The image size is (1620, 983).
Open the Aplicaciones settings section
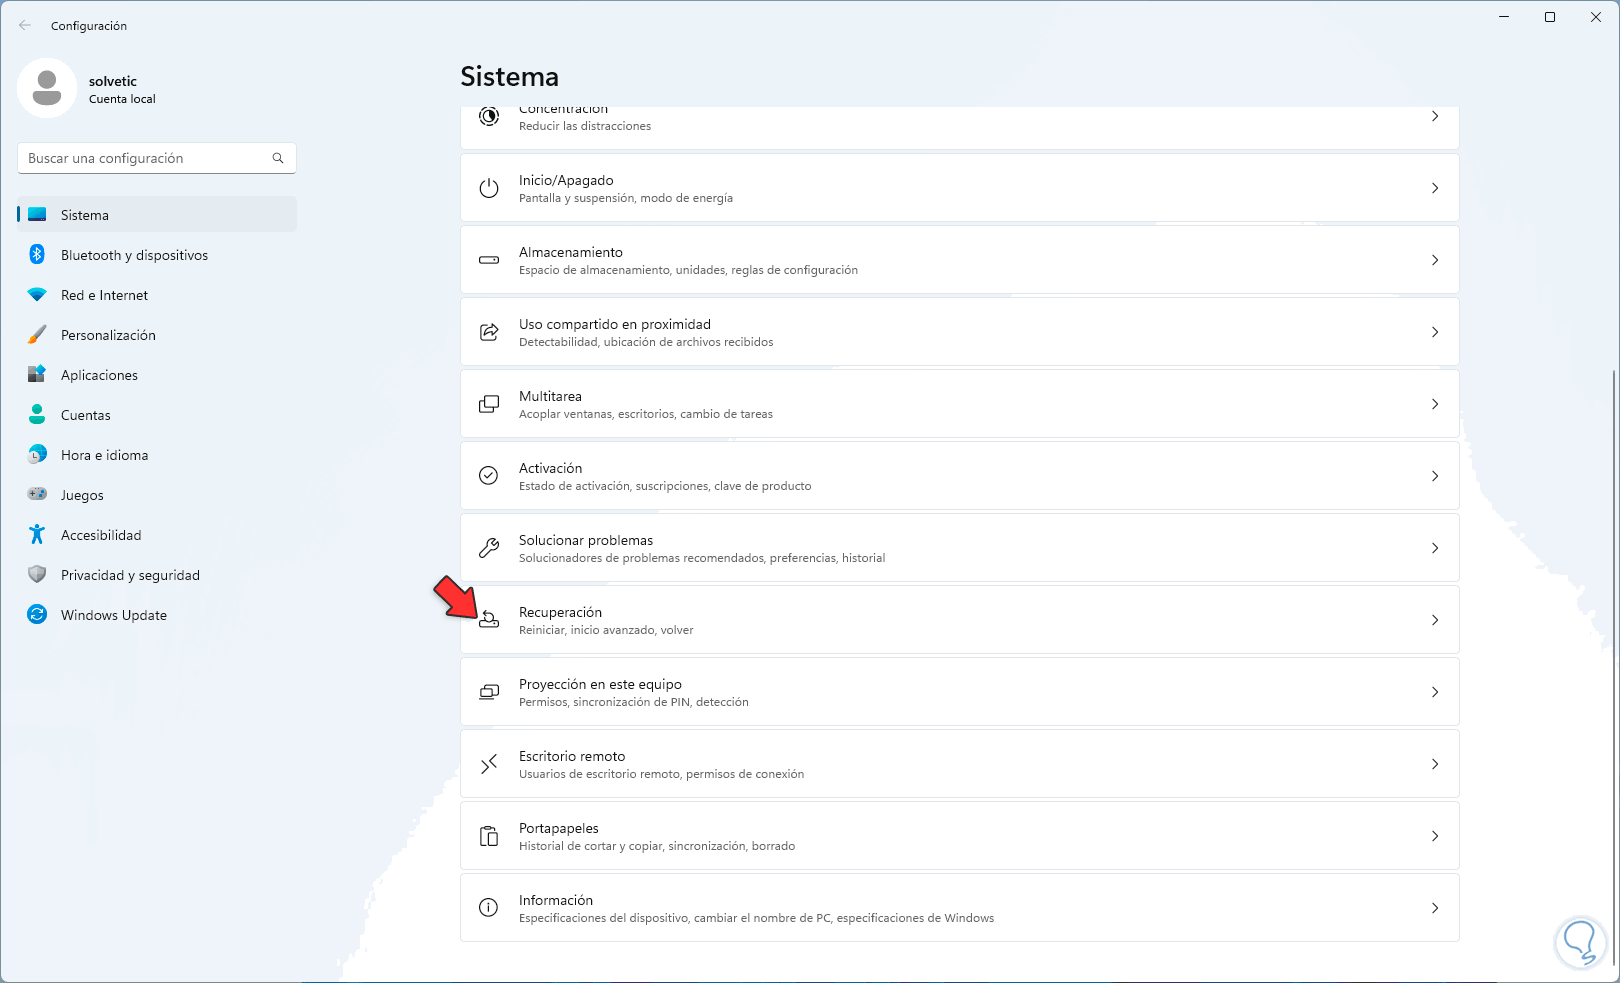point(99,375)
